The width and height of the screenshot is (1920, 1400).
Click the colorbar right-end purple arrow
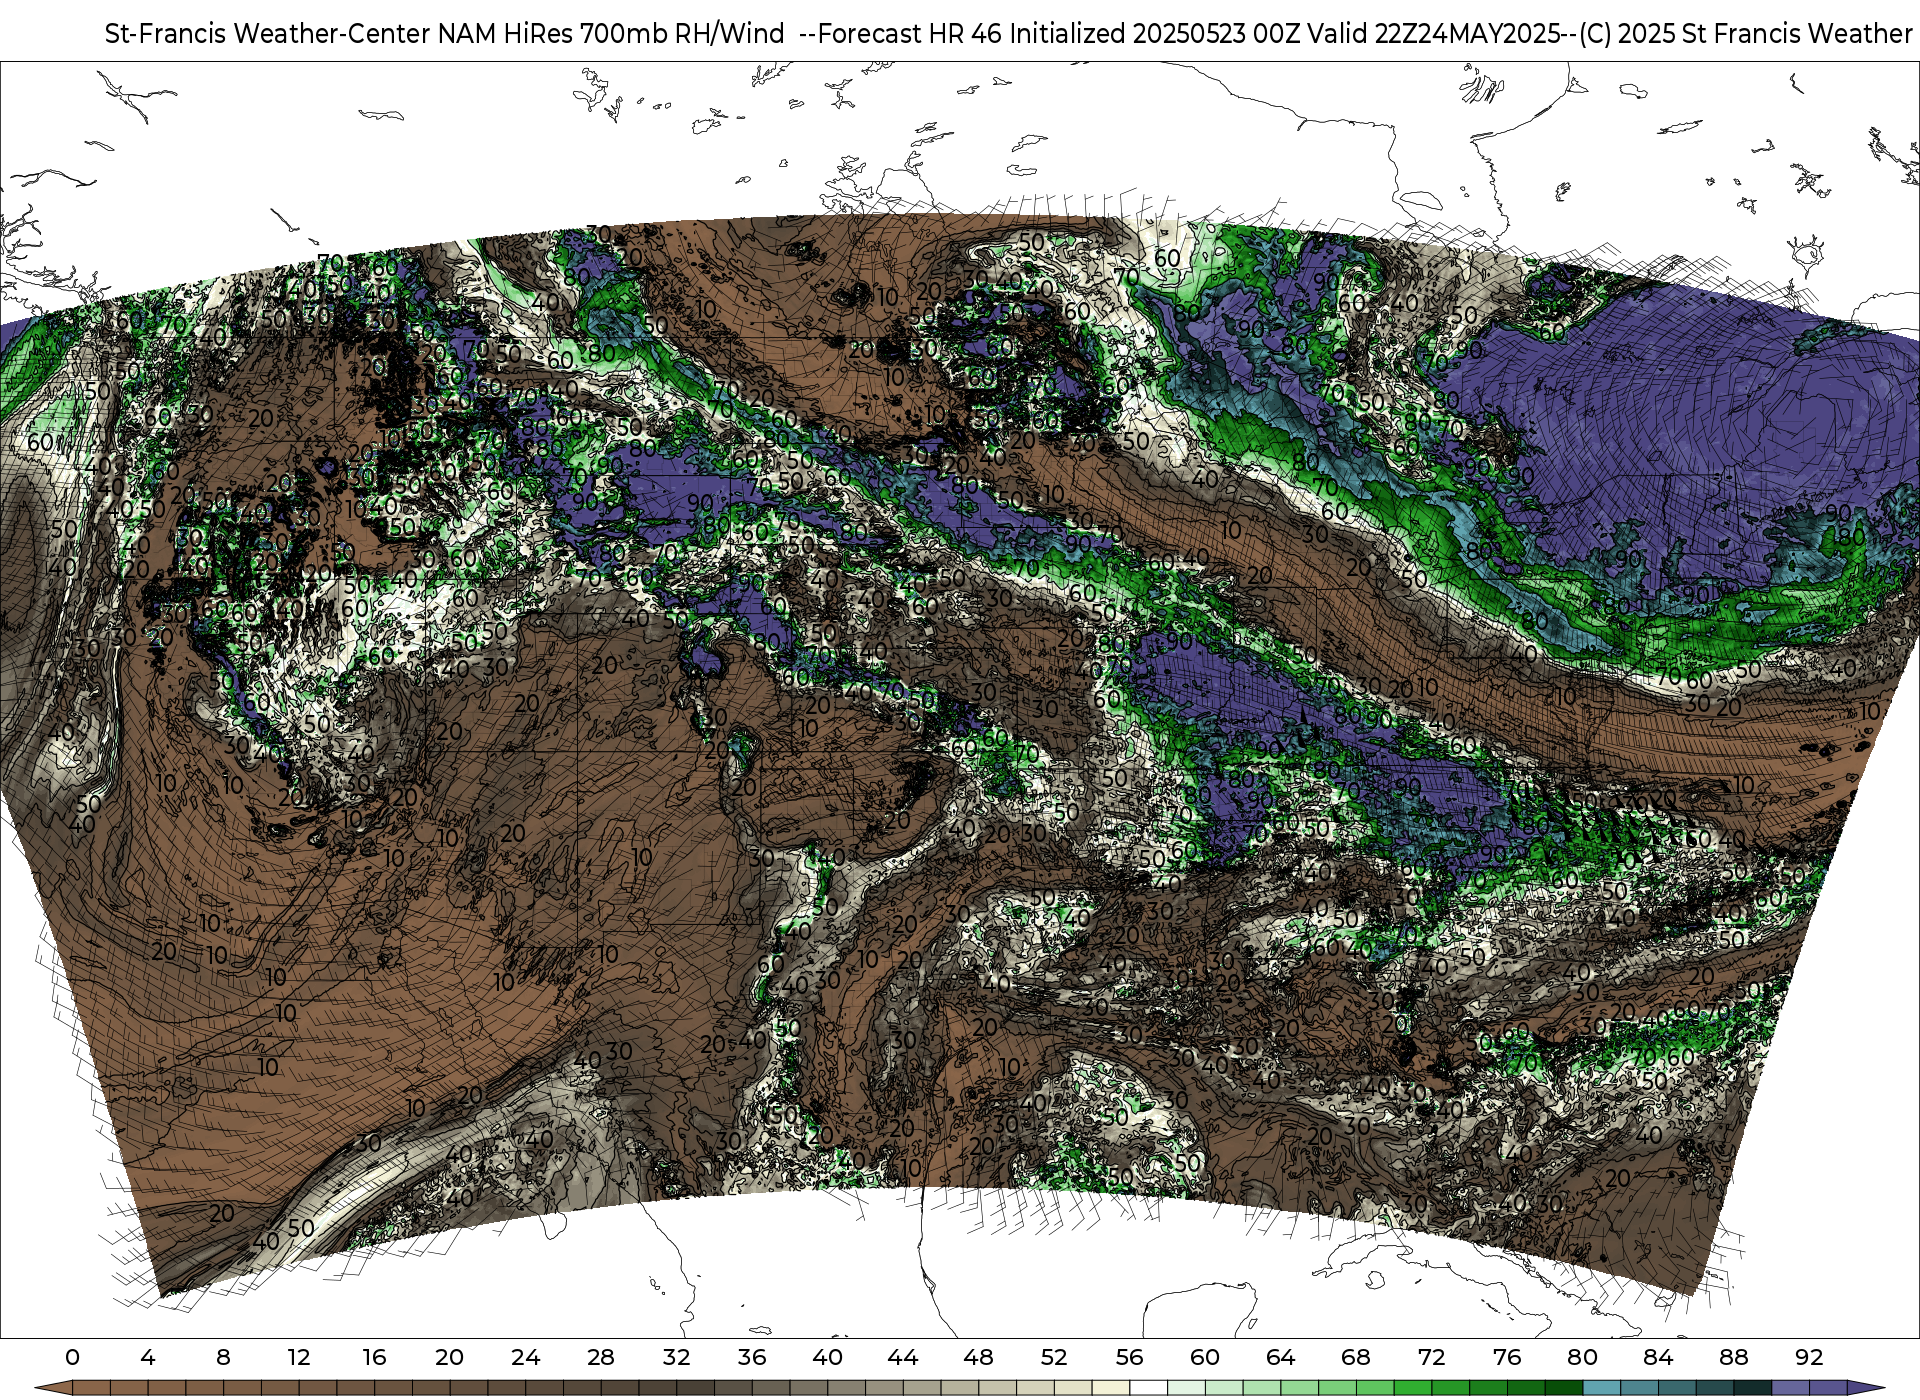[1865, 1388]
